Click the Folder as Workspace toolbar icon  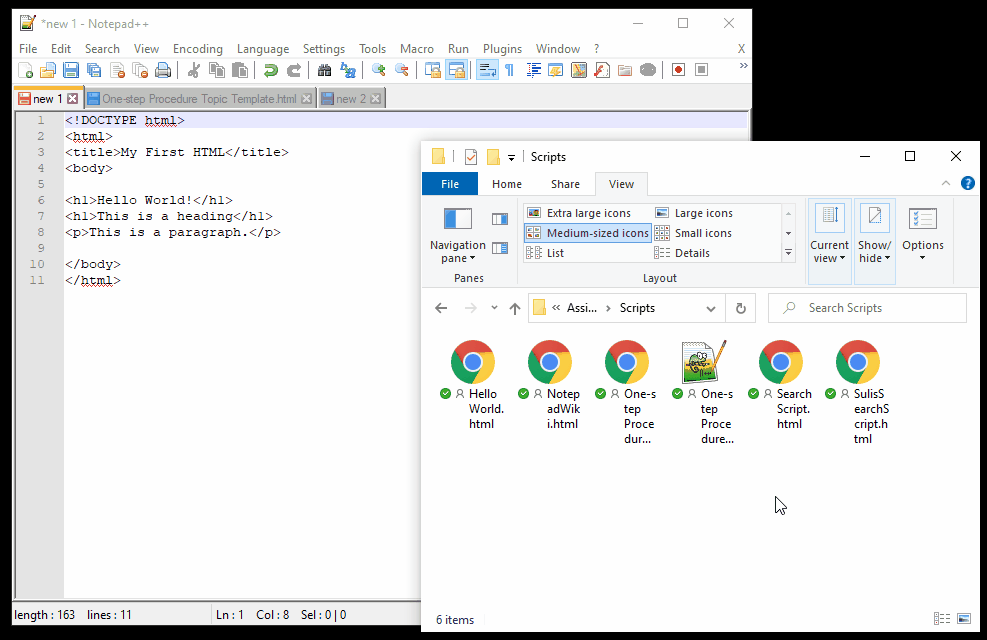pyautogui.click(x=625, y=70)
